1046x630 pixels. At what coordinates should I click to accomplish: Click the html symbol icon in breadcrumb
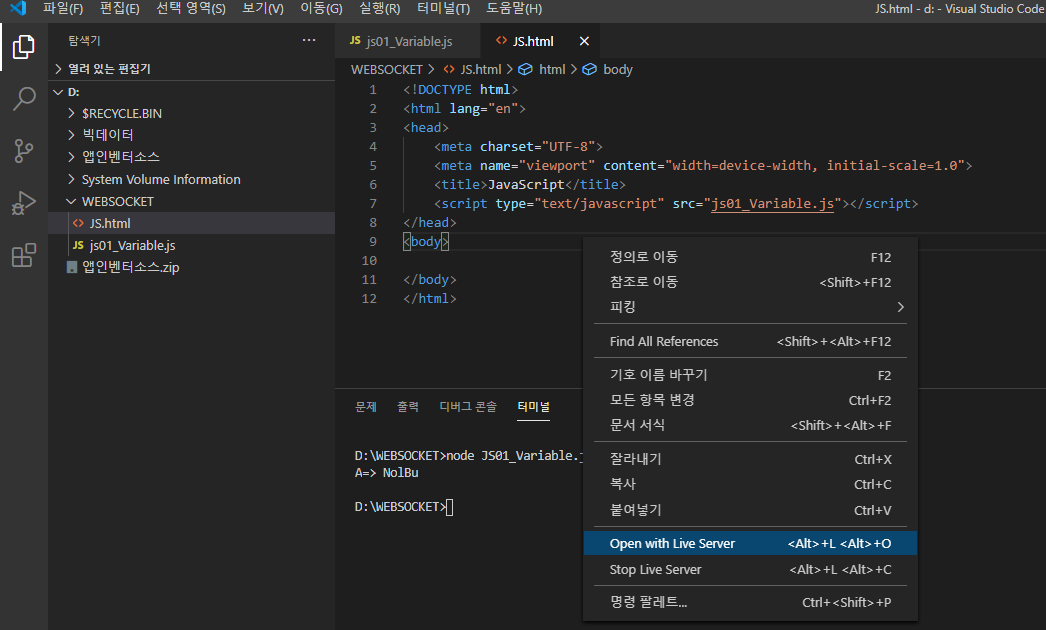[526, 69]
